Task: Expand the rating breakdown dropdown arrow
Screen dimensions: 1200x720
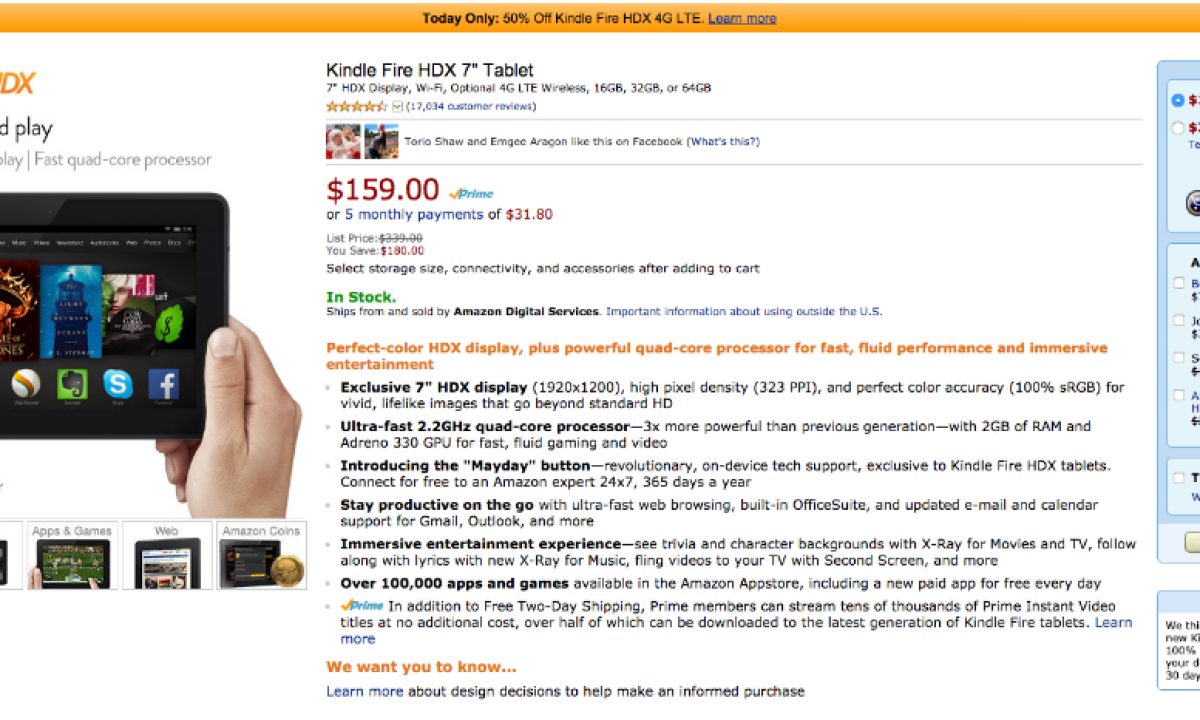Action: click(397, 106)
